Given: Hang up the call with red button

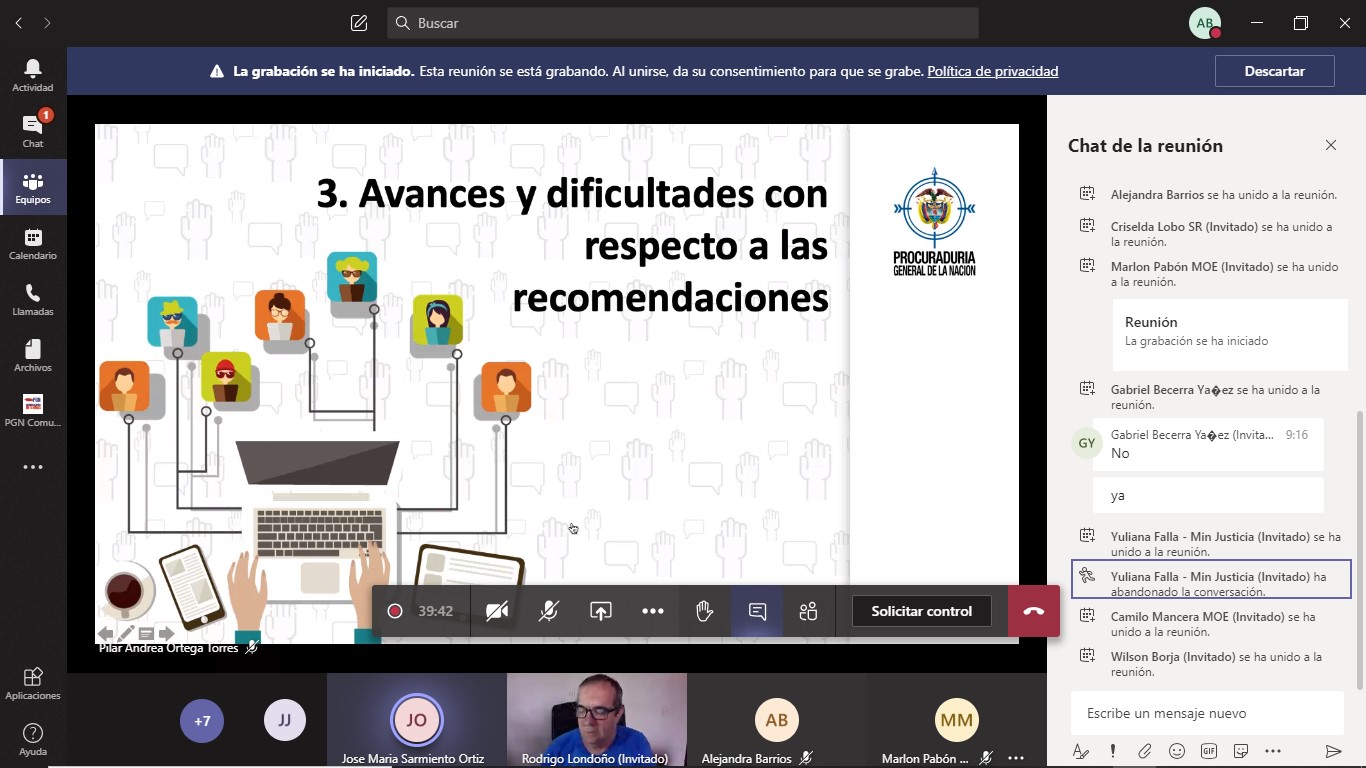Looking at the screenshot, I should (x=1034, y=611).
